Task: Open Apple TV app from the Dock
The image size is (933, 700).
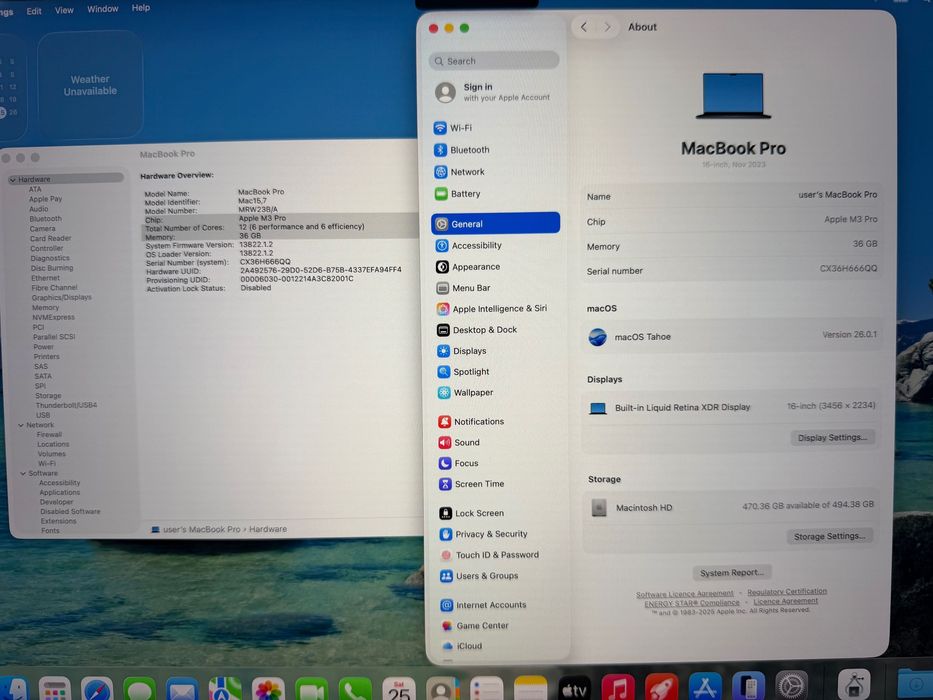Action: point(574,689)
